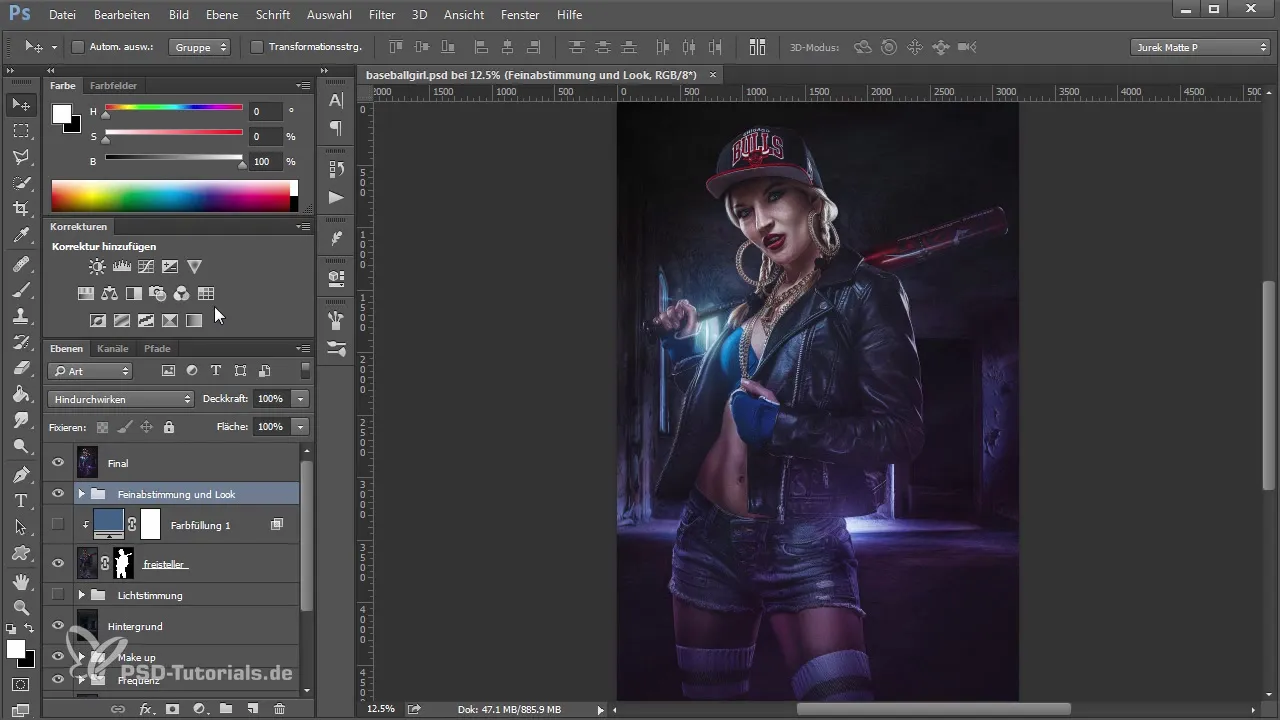1280x720 pixels.
Task: Toggle the layer filter switch on
Action: pyautogui.click(x=305, y=370)
